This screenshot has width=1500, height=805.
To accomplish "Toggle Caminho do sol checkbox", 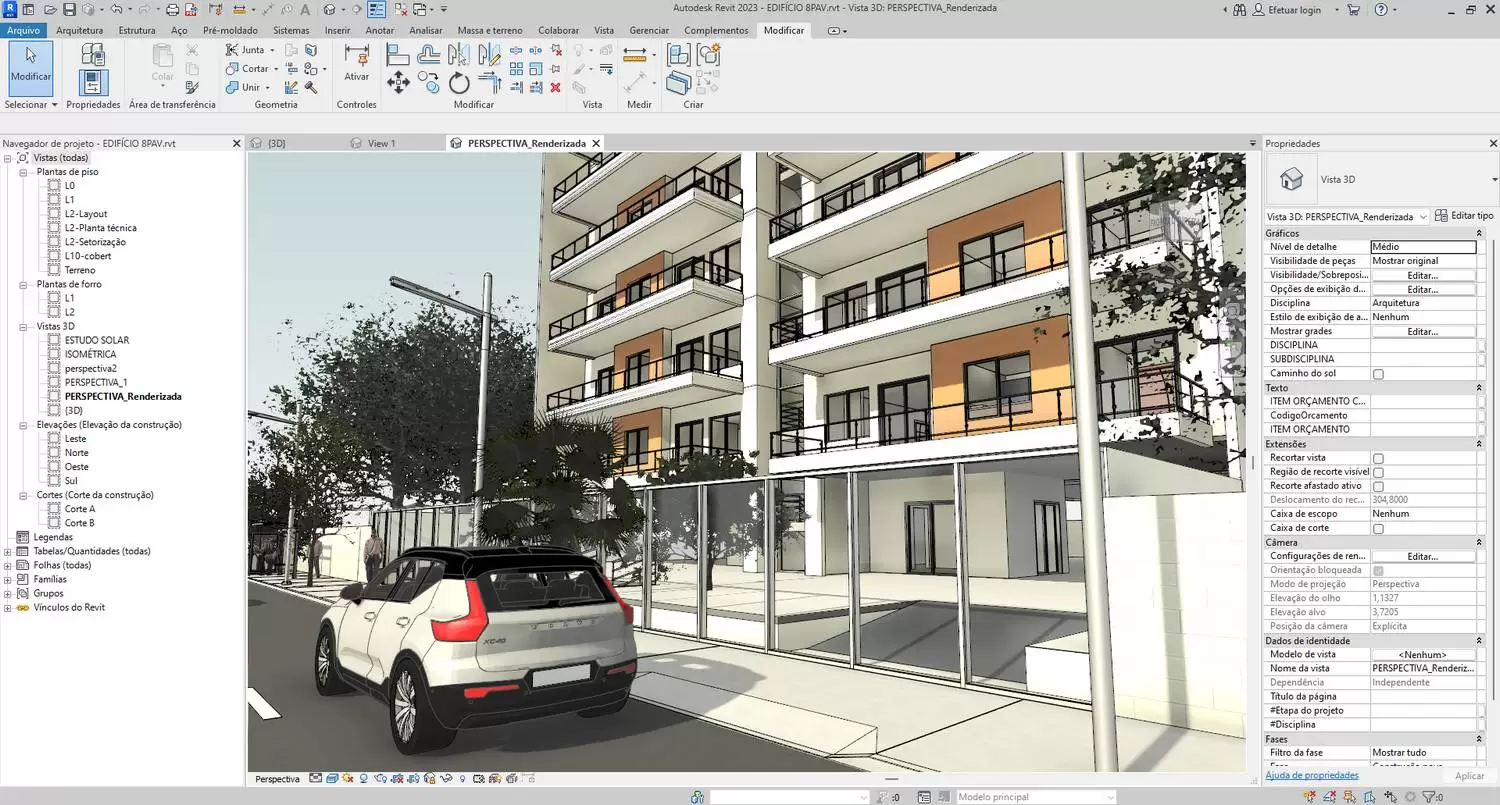I will (x=1378, y=374).
